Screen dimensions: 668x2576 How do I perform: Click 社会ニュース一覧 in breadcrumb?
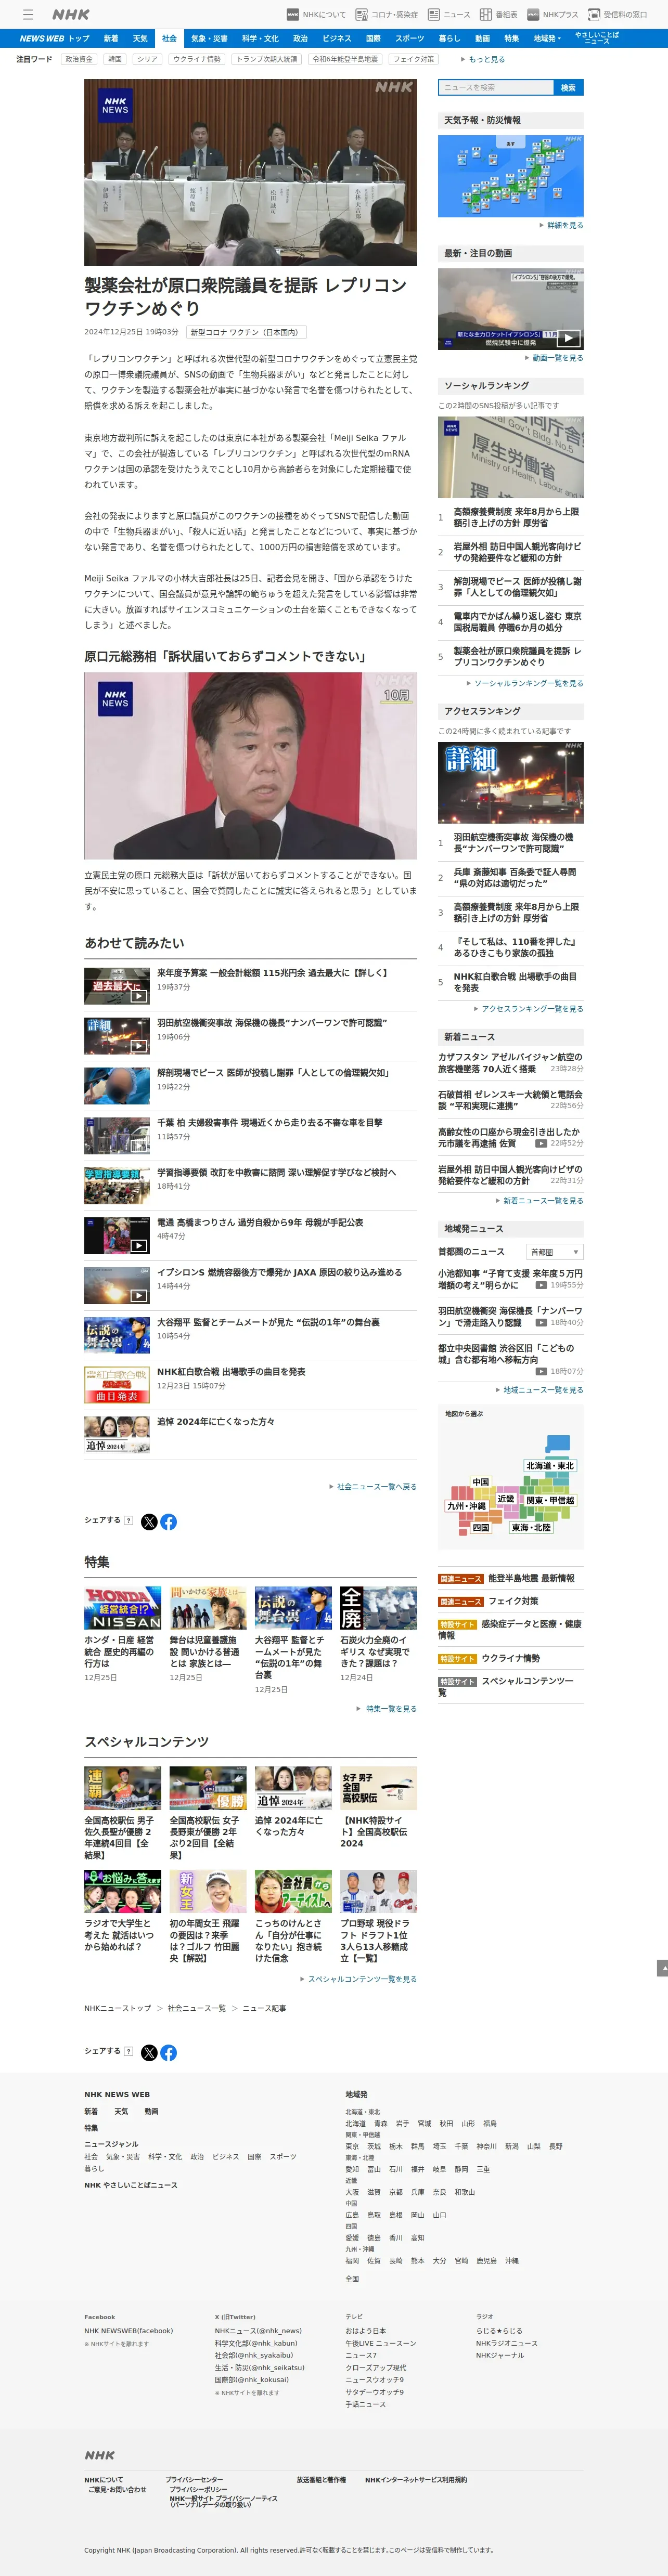coord(196,2008)
